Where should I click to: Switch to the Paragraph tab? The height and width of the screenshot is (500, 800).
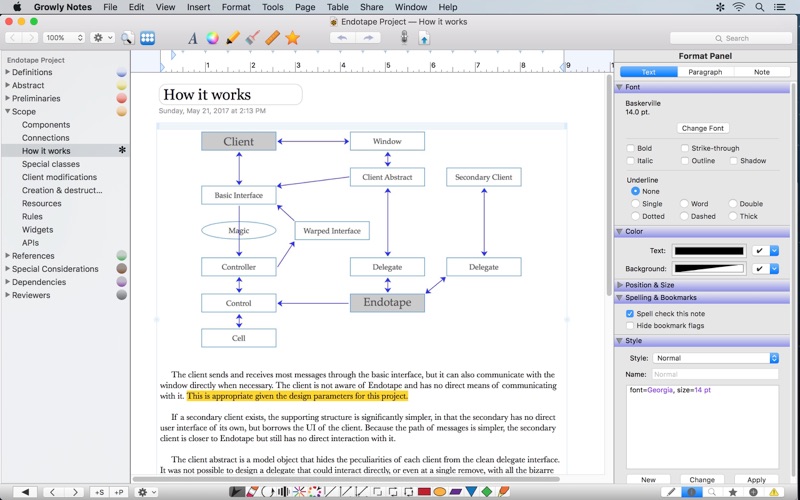[x=705, y=72]
